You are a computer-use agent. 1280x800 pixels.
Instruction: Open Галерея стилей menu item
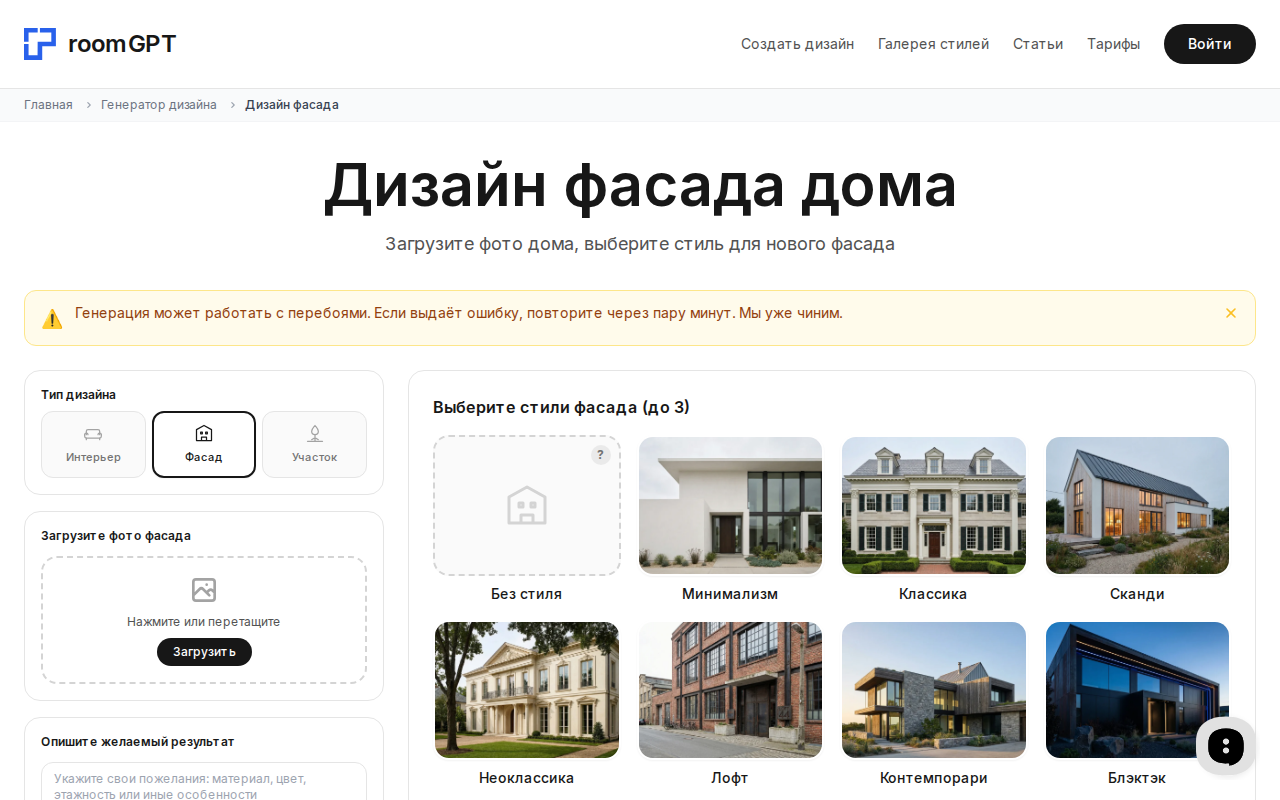point(933,43)
